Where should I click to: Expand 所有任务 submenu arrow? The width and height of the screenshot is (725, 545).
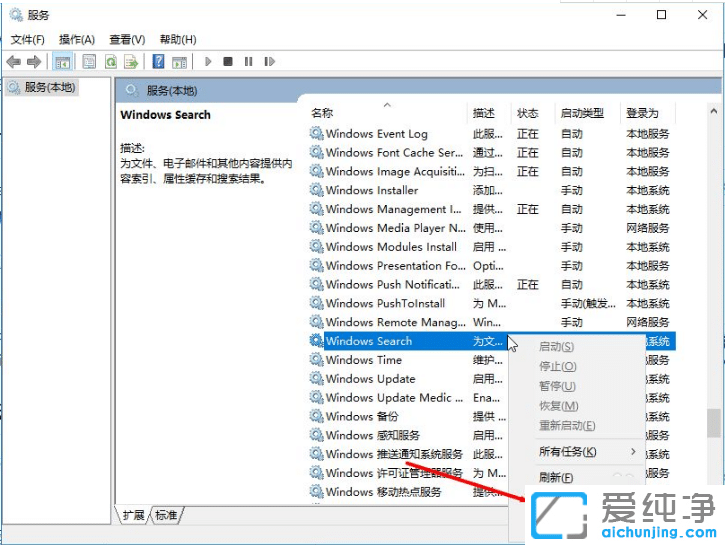coord(633,452)
